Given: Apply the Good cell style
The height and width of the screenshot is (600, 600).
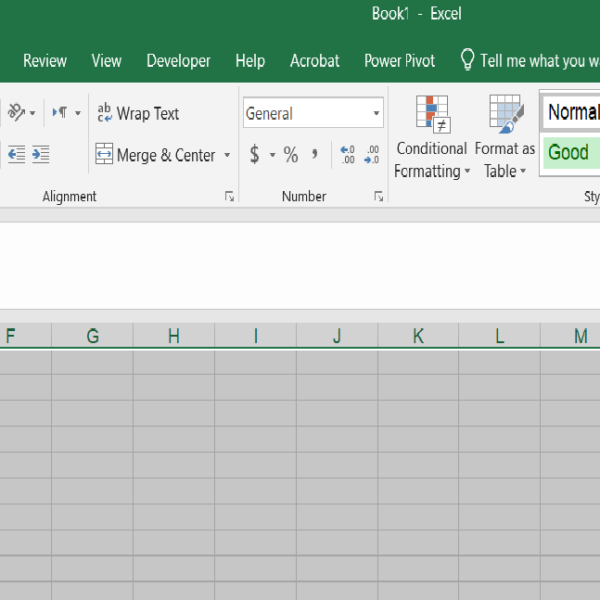Looking at the screenshot, I should 571,152.
